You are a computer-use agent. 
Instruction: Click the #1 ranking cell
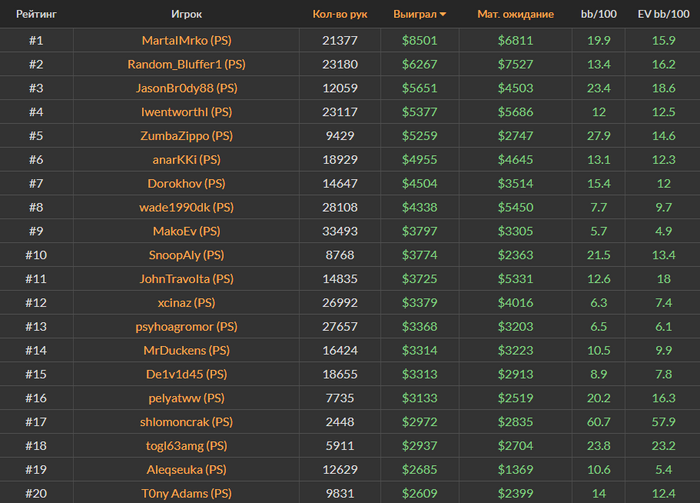point(35,40)
